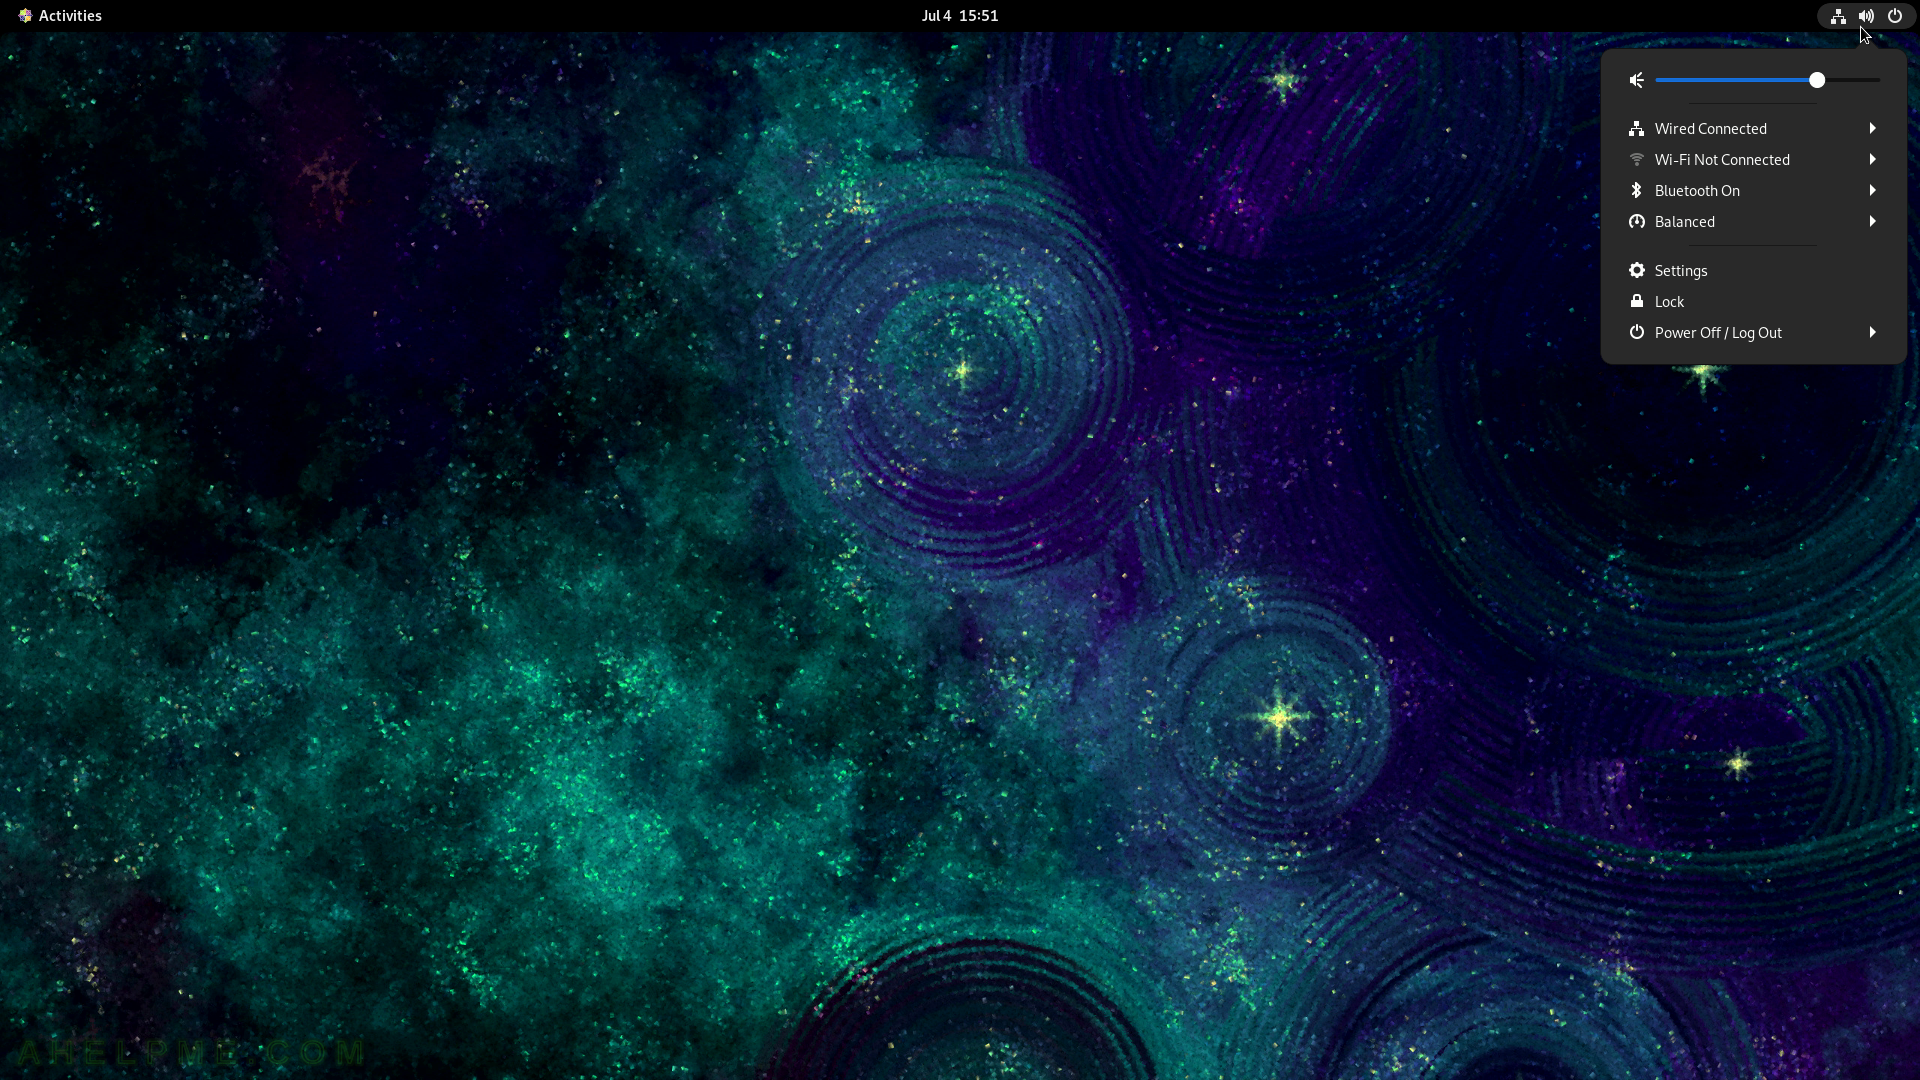The width and height of the screenshot is (1920, 1080).
Task: Click the Settings gear icon
Action: (1637, 271)
